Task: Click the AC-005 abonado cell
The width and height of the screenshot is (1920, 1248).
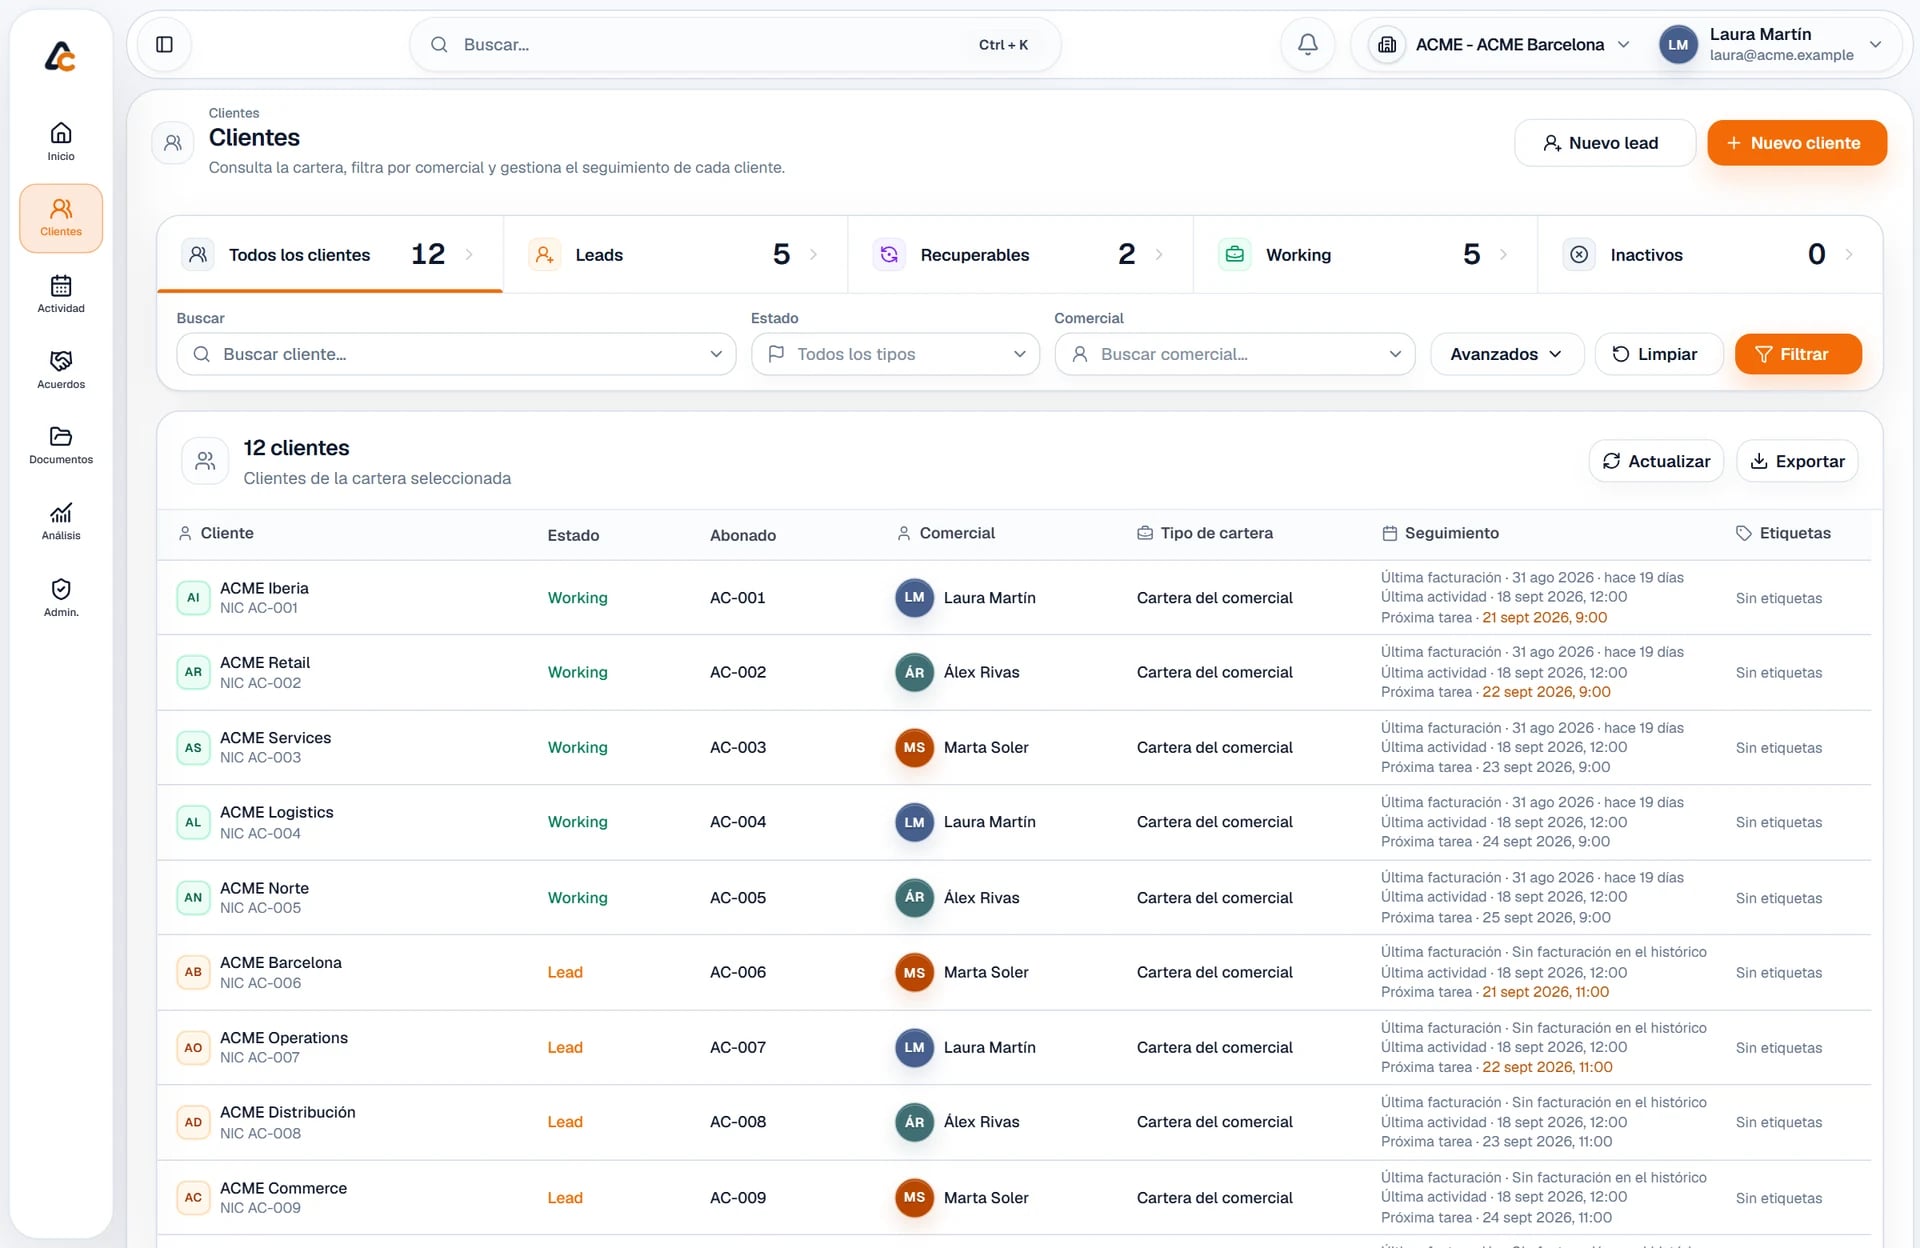Action: (x=738, y=898)
